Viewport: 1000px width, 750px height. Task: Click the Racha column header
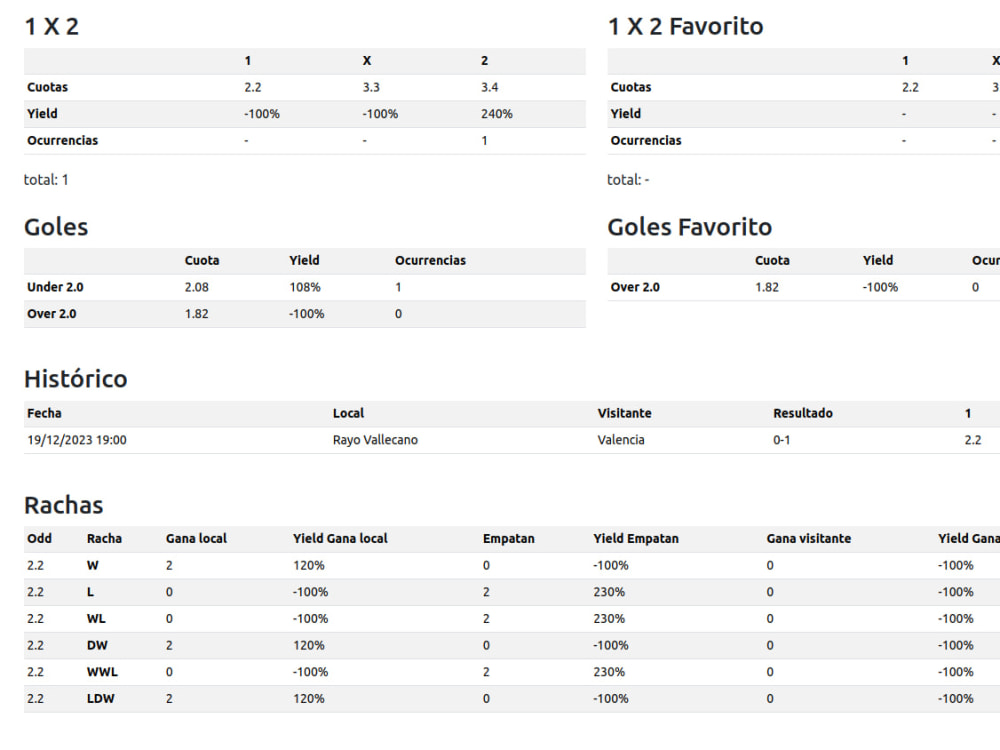point(104,539)
